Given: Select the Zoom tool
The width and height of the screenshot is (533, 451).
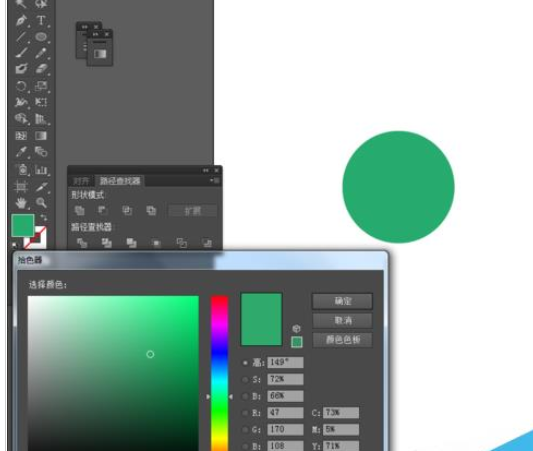Looking at the screenshot, I should pos(41,203).
